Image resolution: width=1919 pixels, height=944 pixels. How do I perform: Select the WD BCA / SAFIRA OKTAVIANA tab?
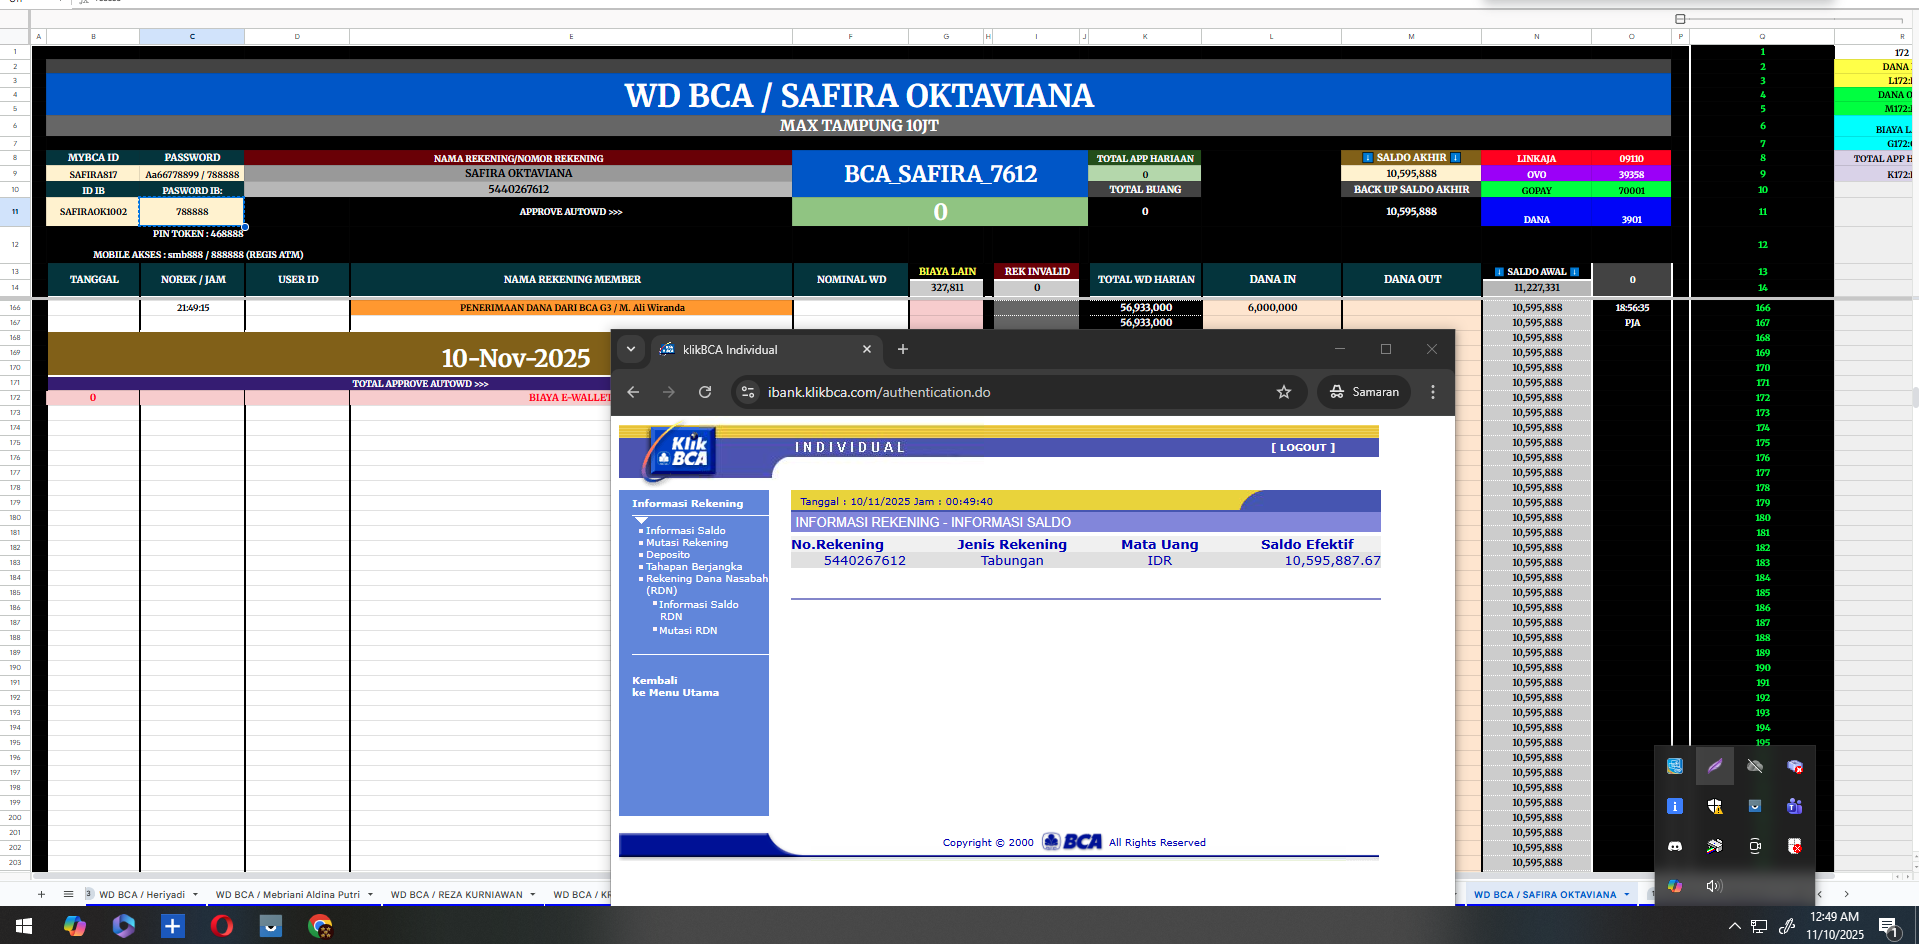click(x=1545, y=894)
